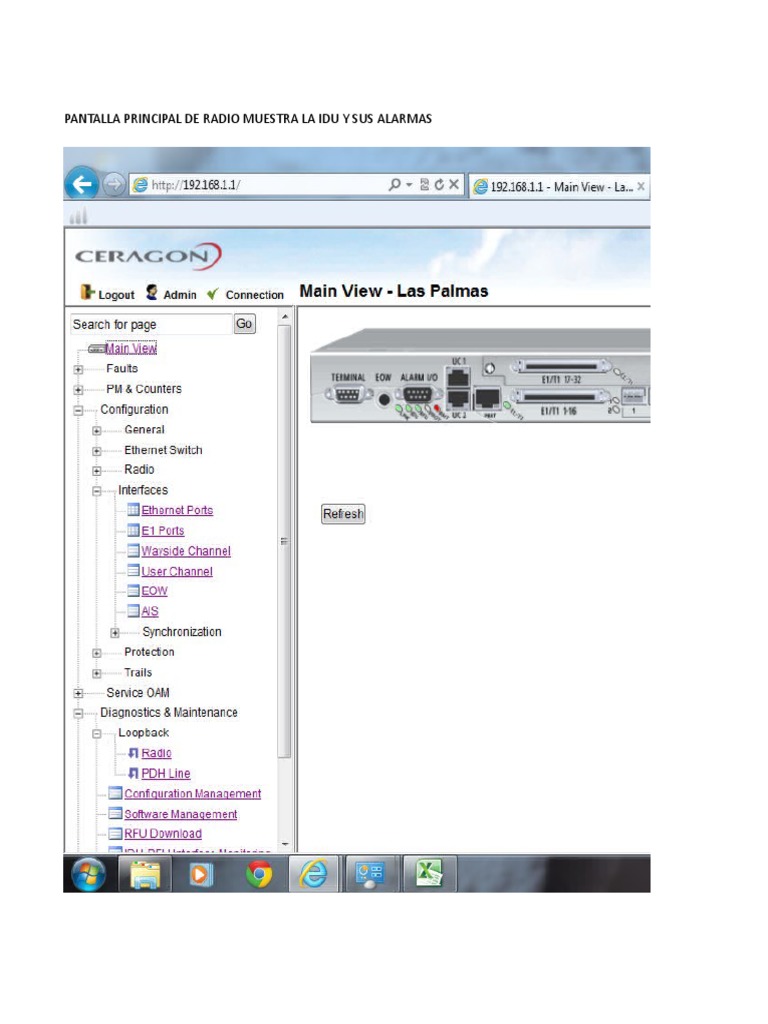Image resolution: width=768 pixels, height=1024 pixels.
Task: Expand the Service OAM node
Action: [x=78, y=693]
